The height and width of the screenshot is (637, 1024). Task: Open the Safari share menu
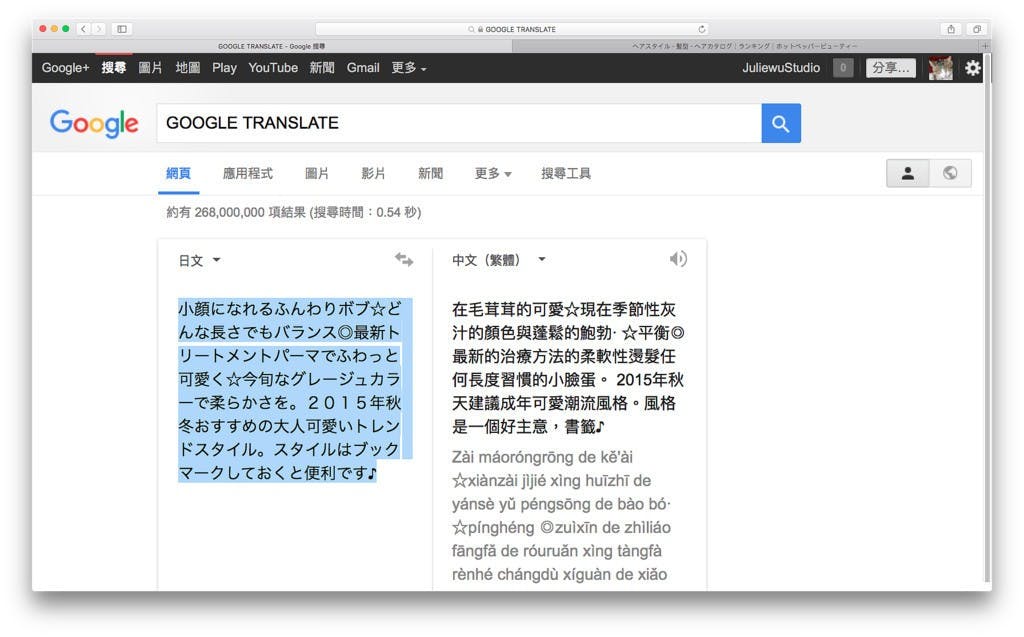coord(951,29)
